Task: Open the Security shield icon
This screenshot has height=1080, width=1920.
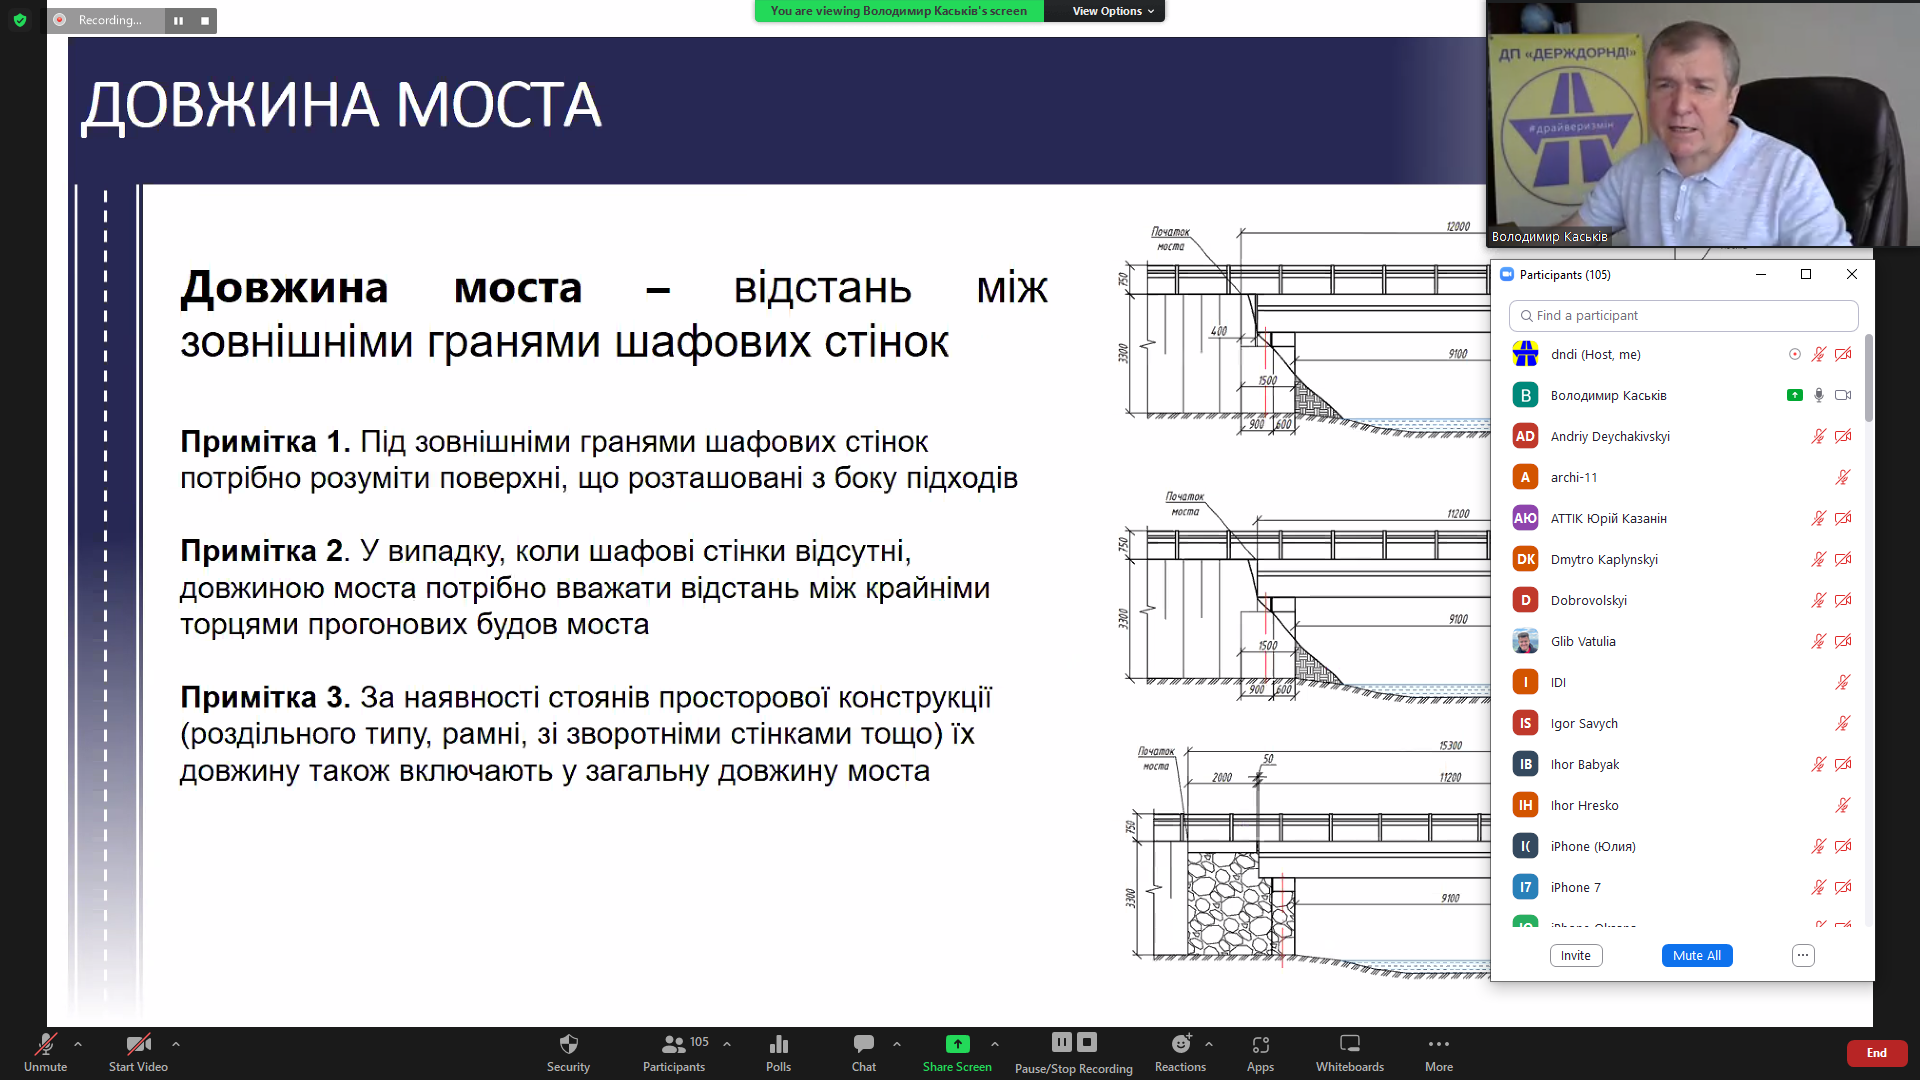Action: point(568,1045)
